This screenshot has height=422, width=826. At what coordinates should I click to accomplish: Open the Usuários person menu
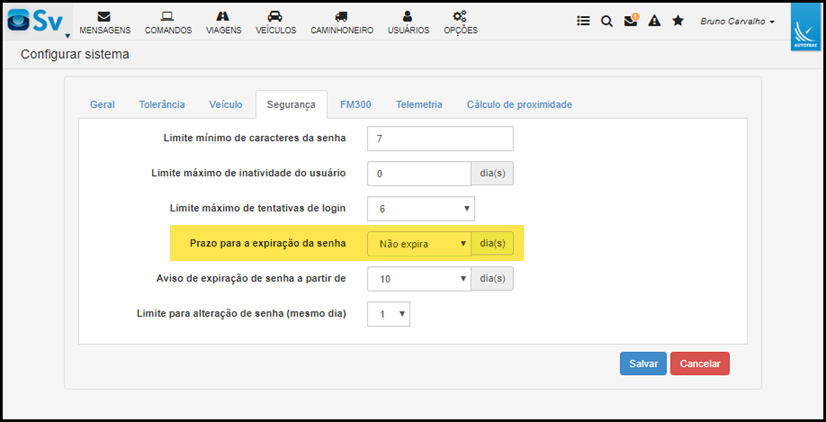tap(408, 23)
